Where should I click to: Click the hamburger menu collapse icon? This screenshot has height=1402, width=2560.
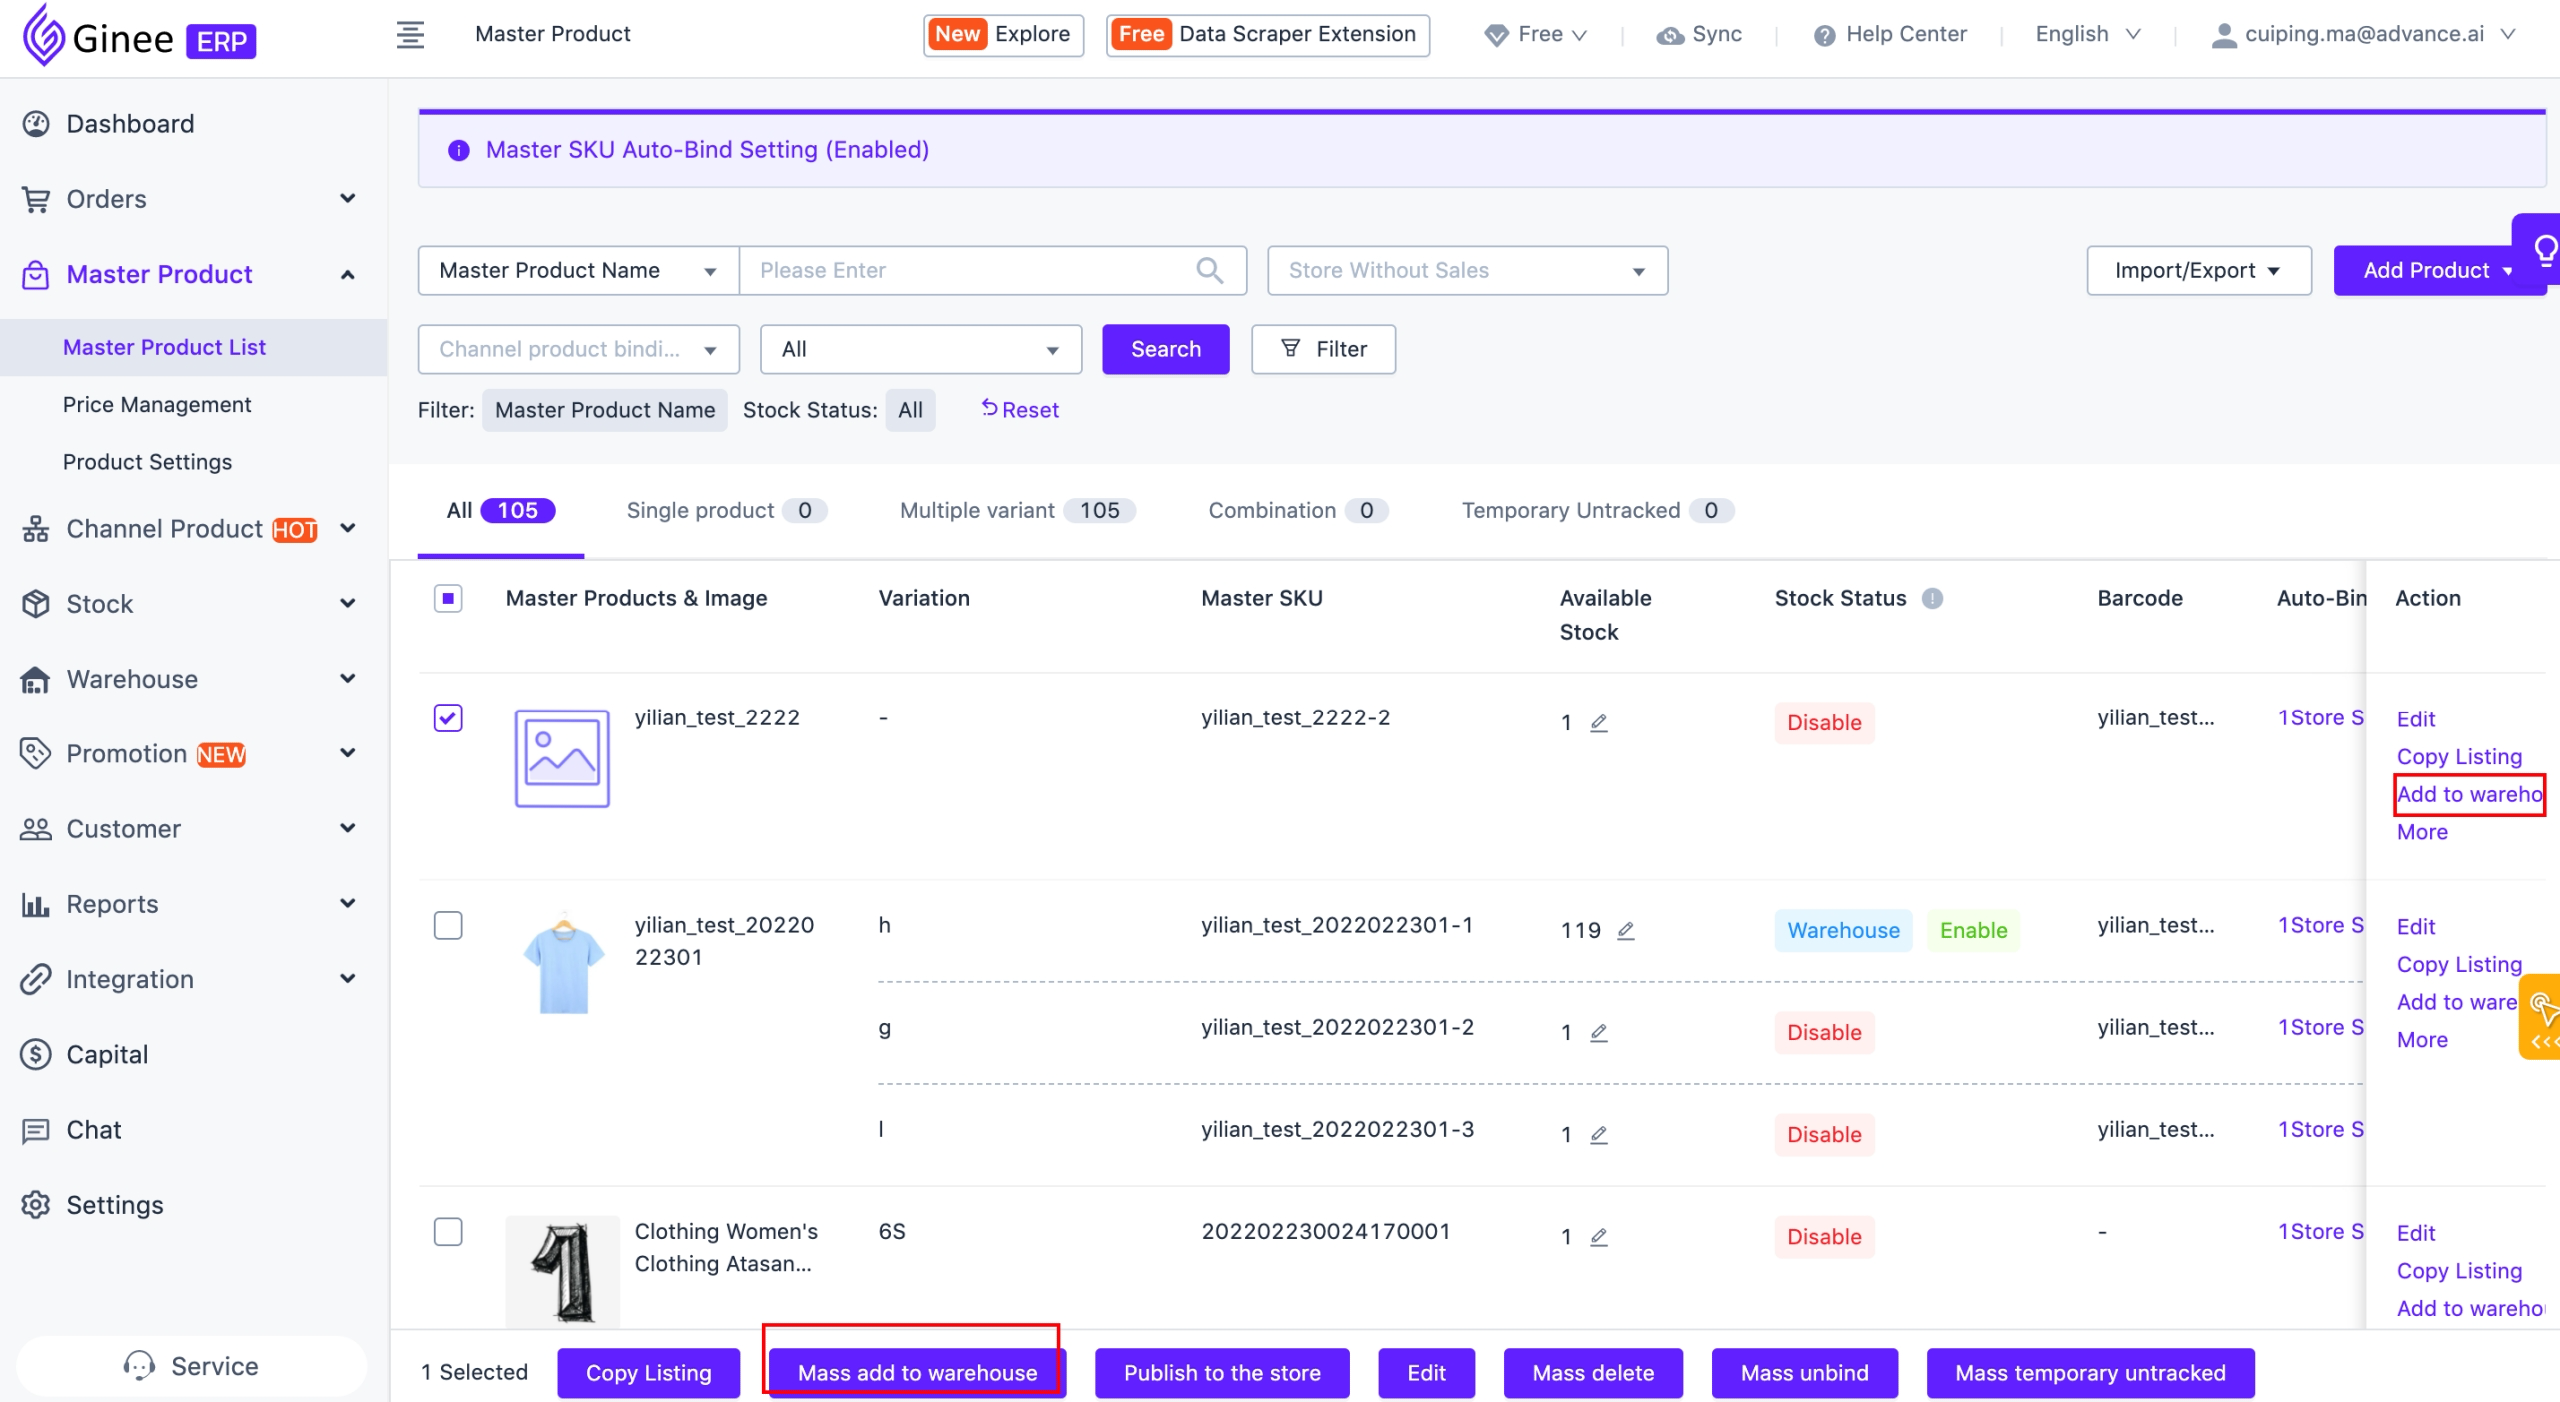tap(410, 35)
